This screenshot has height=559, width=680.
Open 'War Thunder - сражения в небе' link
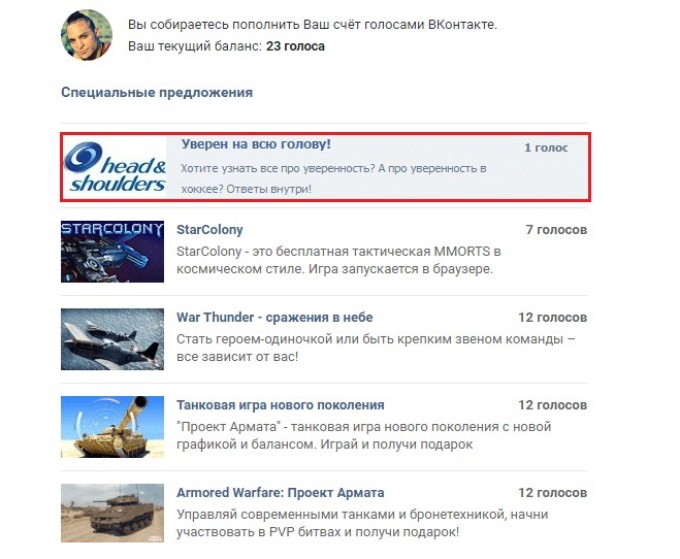[x=275, y=317]
